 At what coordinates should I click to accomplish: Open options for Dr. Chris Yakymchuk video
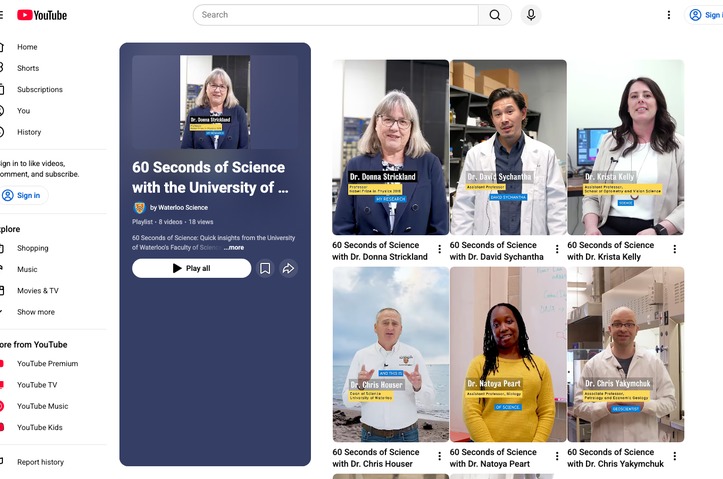point(675,456)
